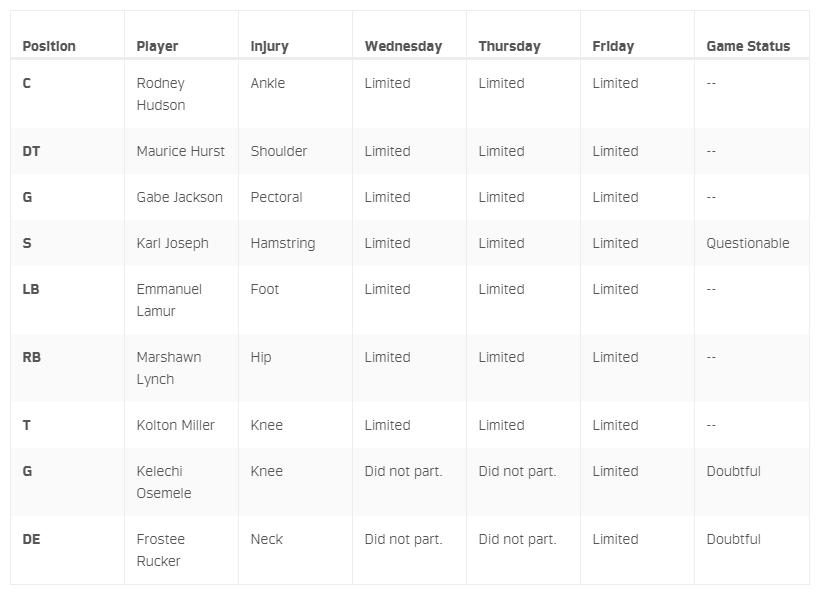Click Gabe Jackson's name
Viewport: 826px width, 604px height.
pyautogui.click(x=180, y=197)
